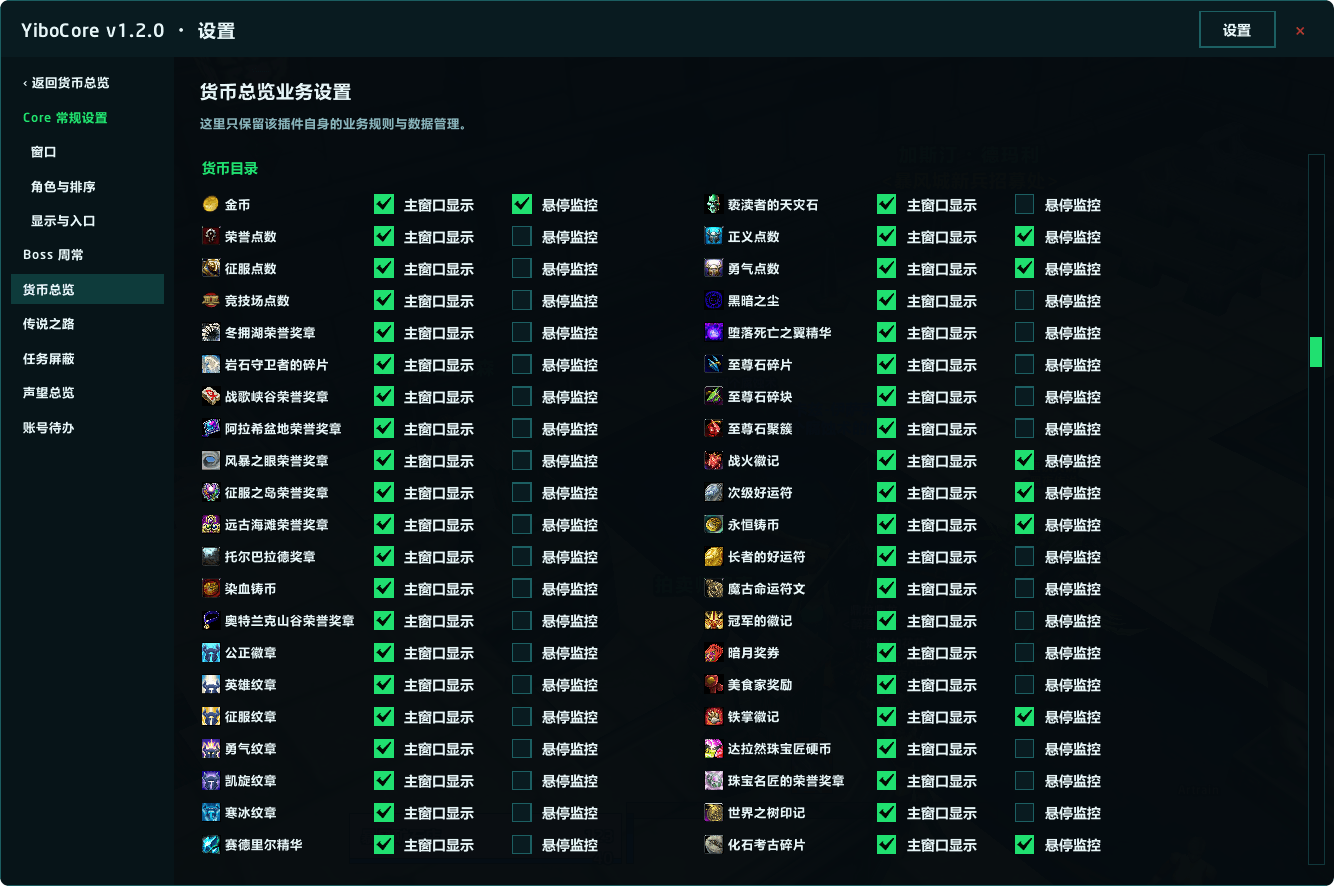Uncheck 主窗口显示 for 暗月奖券
Viewport: 1334px width, 886px height.
coord(887,652)
